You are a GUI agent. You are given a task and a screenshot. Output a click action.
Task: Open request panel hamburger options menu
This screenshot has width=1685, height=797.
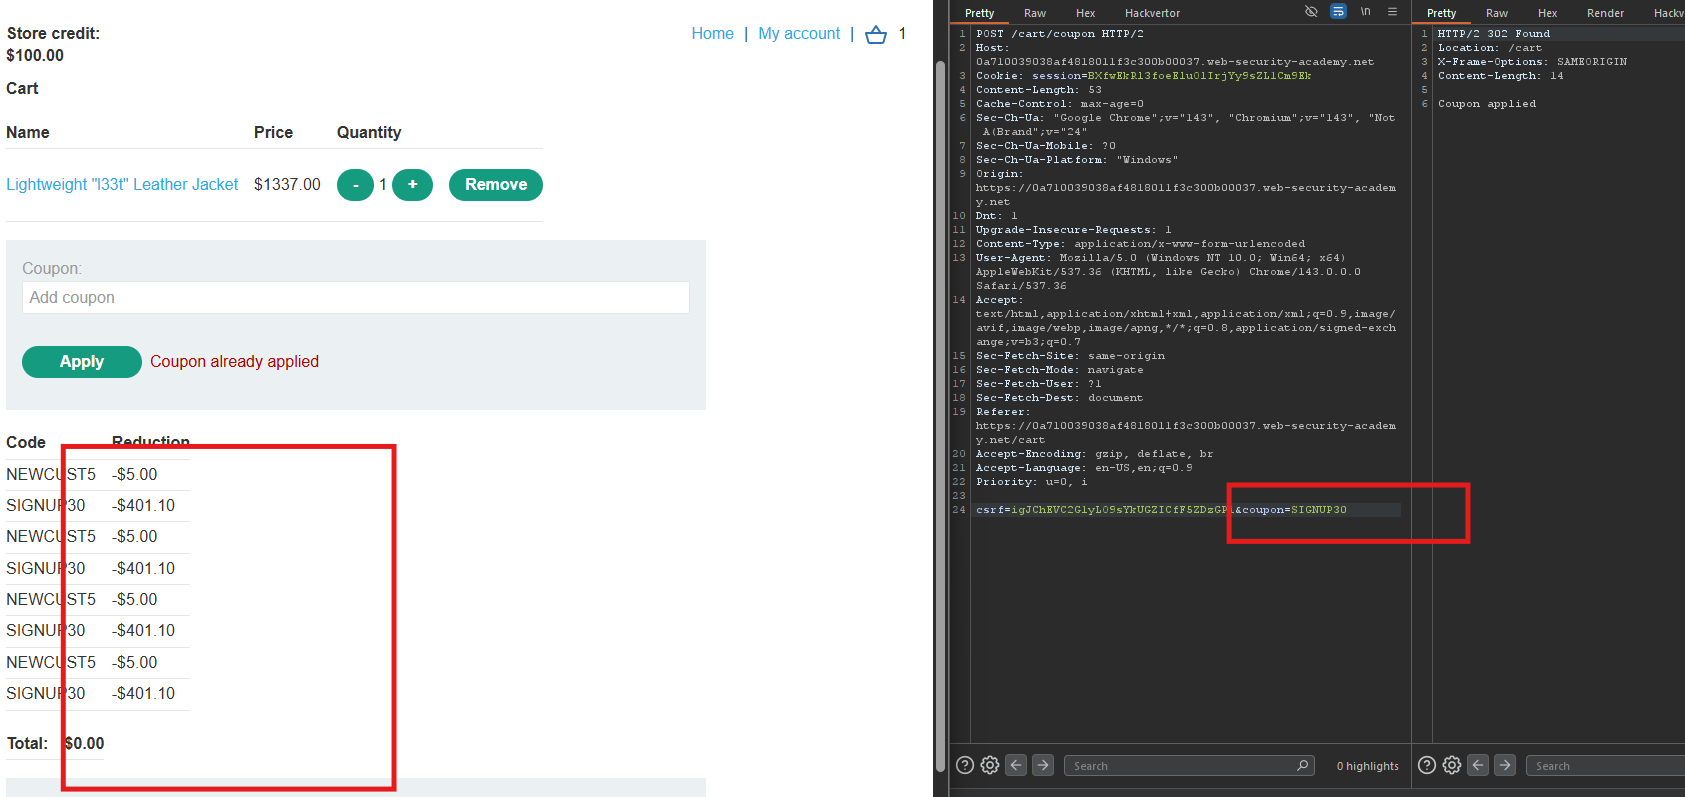coord(1392,12)
